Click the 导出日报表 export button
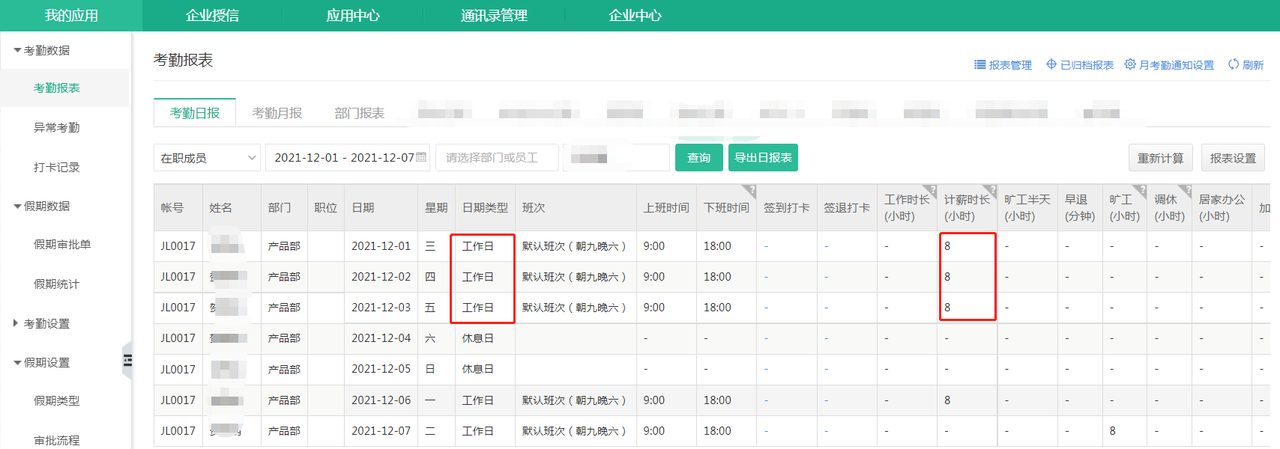The height and width of the screenshot is (449, 1280). (763, 158)
